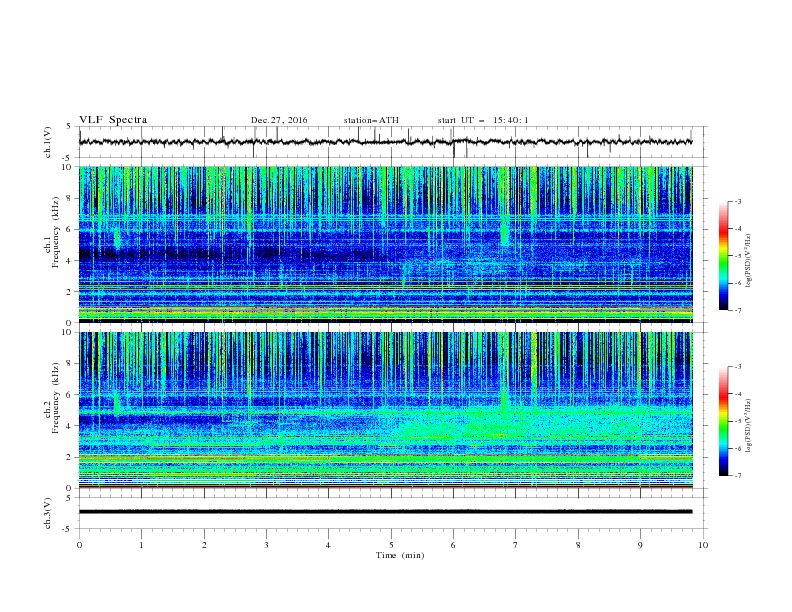792x612 pixels.
Task: Click the lower PSD color scale bar
Action: (x=723, y=421)
